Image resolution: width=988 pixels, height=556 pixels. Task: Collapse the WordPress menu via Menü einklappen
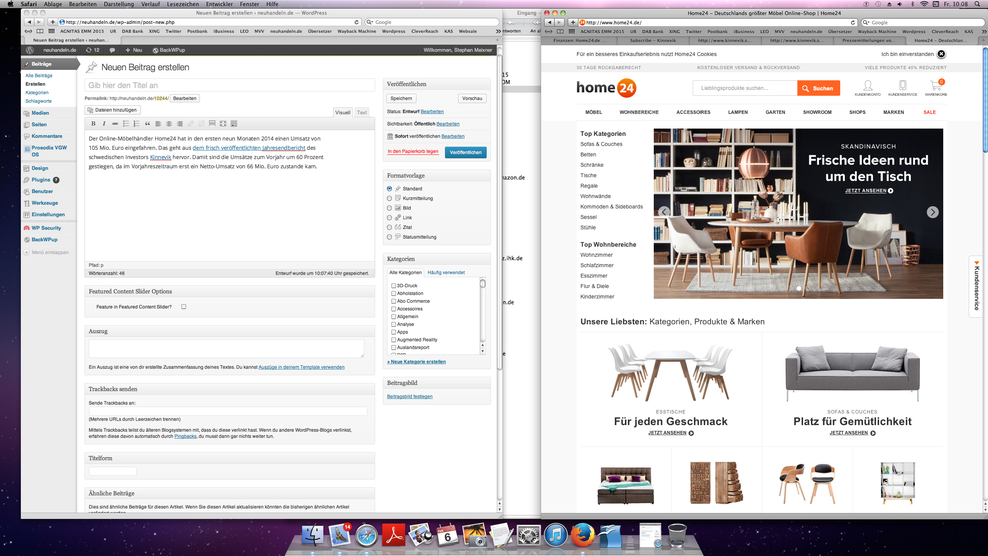pyautogui.click(x=46, y=252)
